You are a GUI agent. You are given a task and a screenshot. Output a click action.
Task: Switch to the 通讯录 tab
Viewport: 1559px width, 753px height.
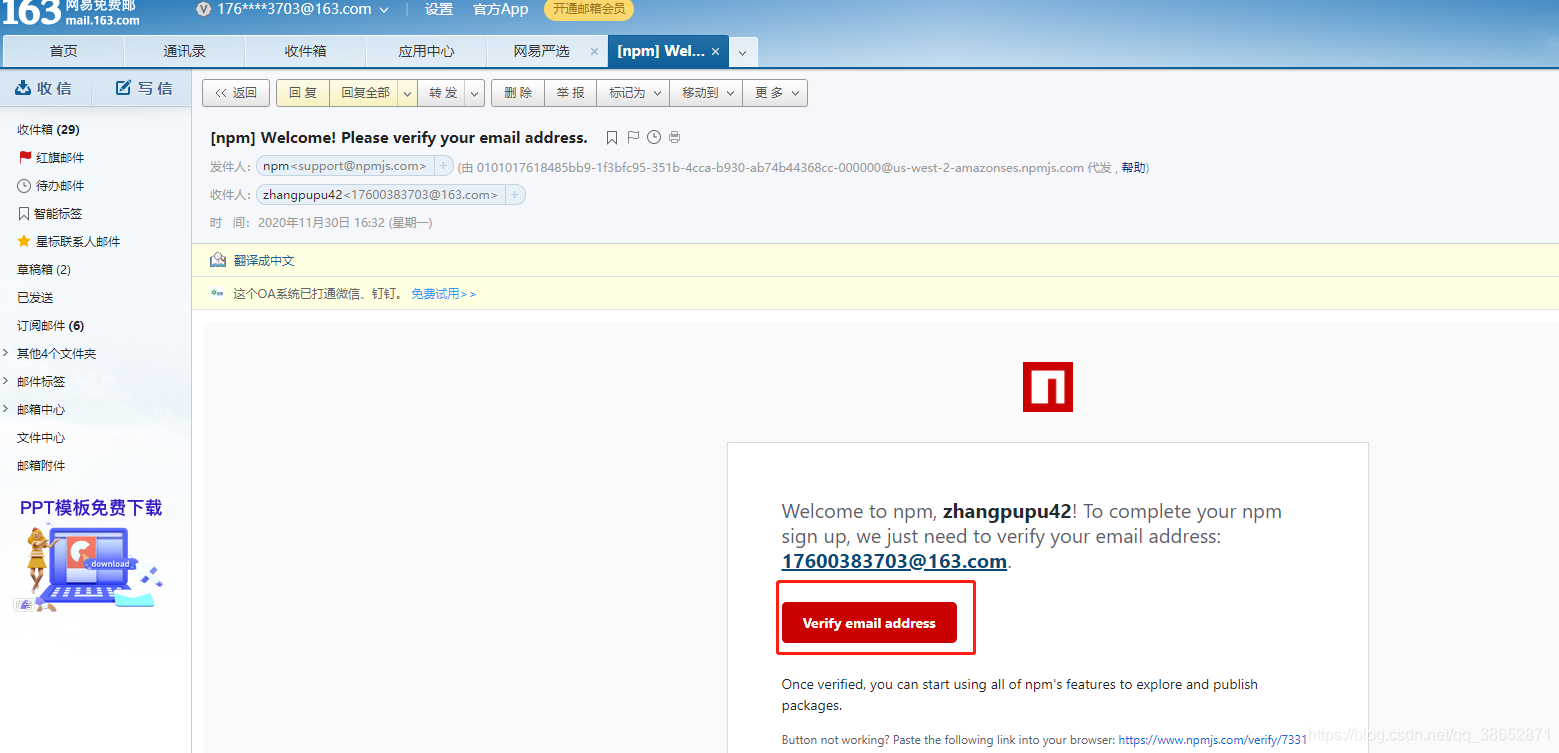point(185,51)
